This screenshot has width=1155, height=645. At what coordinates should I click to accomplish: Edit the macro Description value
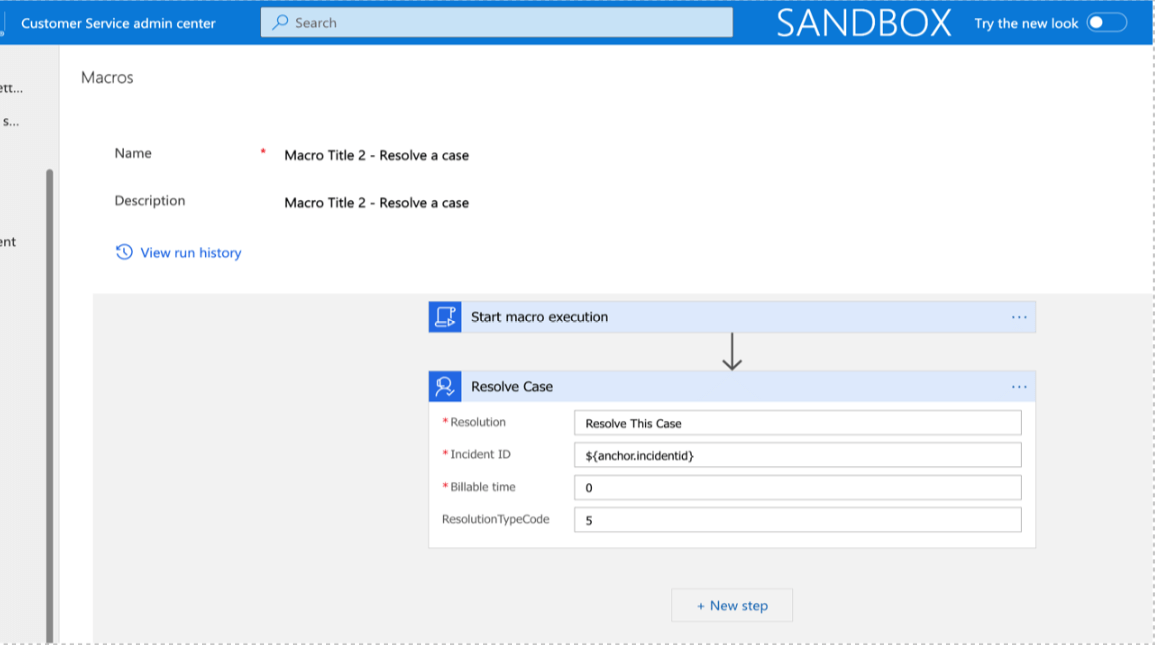(376, 202)
